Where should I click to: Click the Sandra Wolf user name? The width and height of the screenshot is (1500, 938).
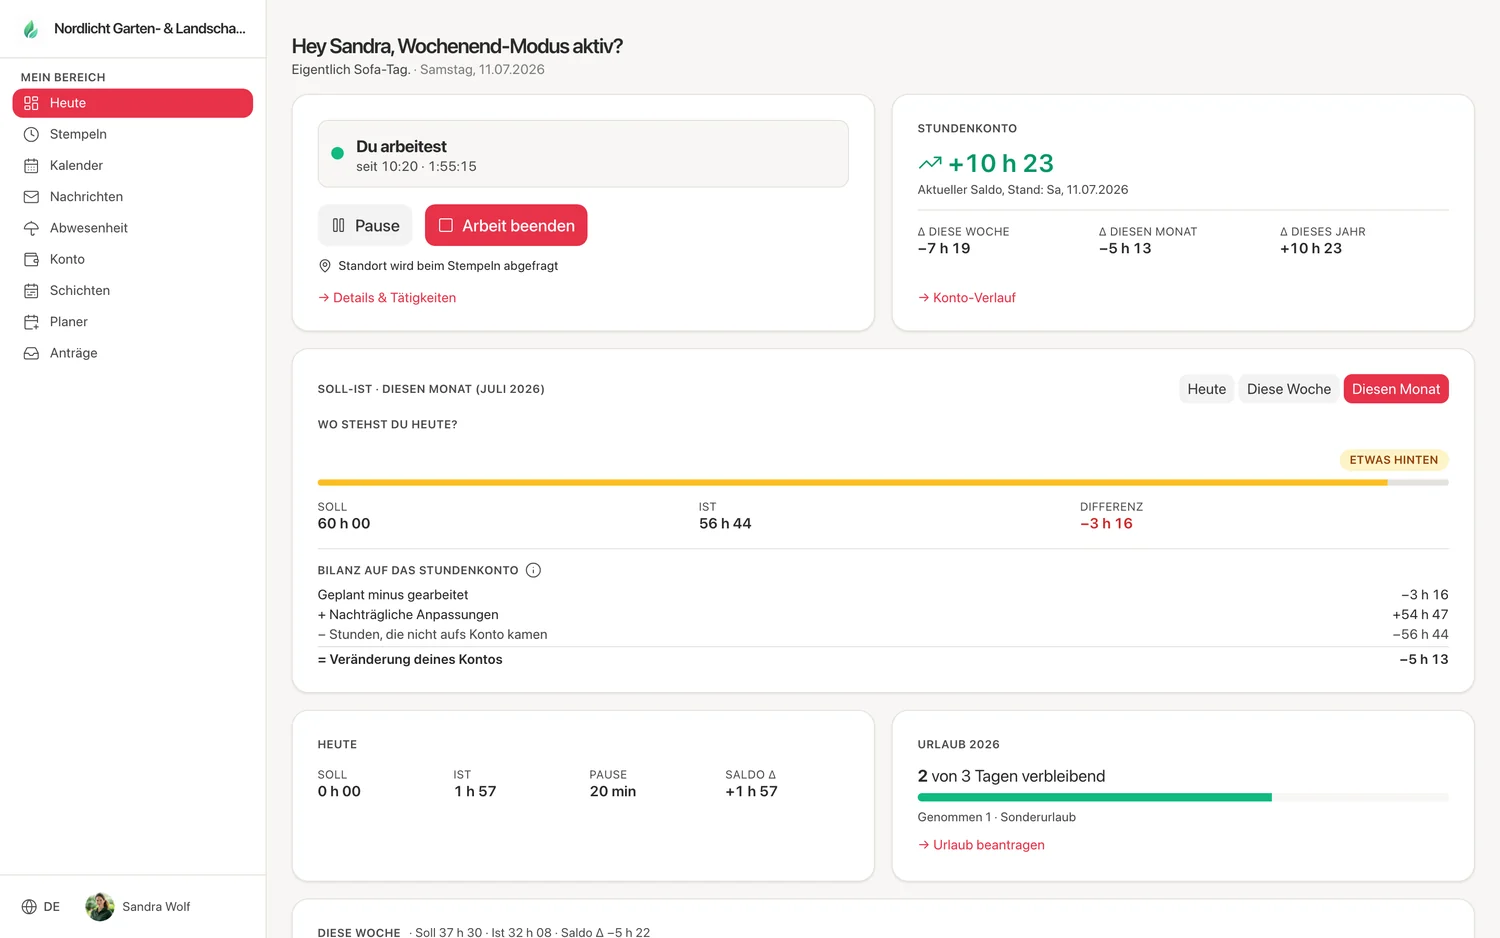tap(156, 907)
